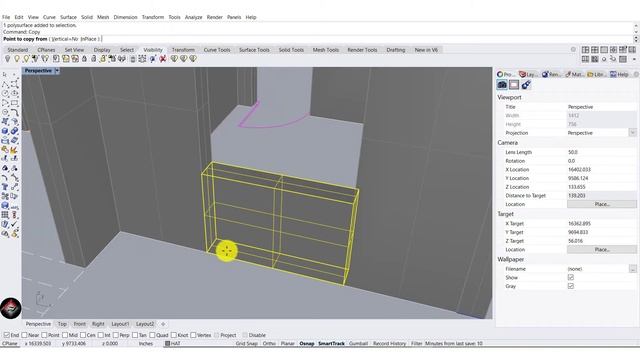The height and width of the screenshot is (360, 640).
Task: Open the Projection dropdown
Action: click(x=632, y=133)
